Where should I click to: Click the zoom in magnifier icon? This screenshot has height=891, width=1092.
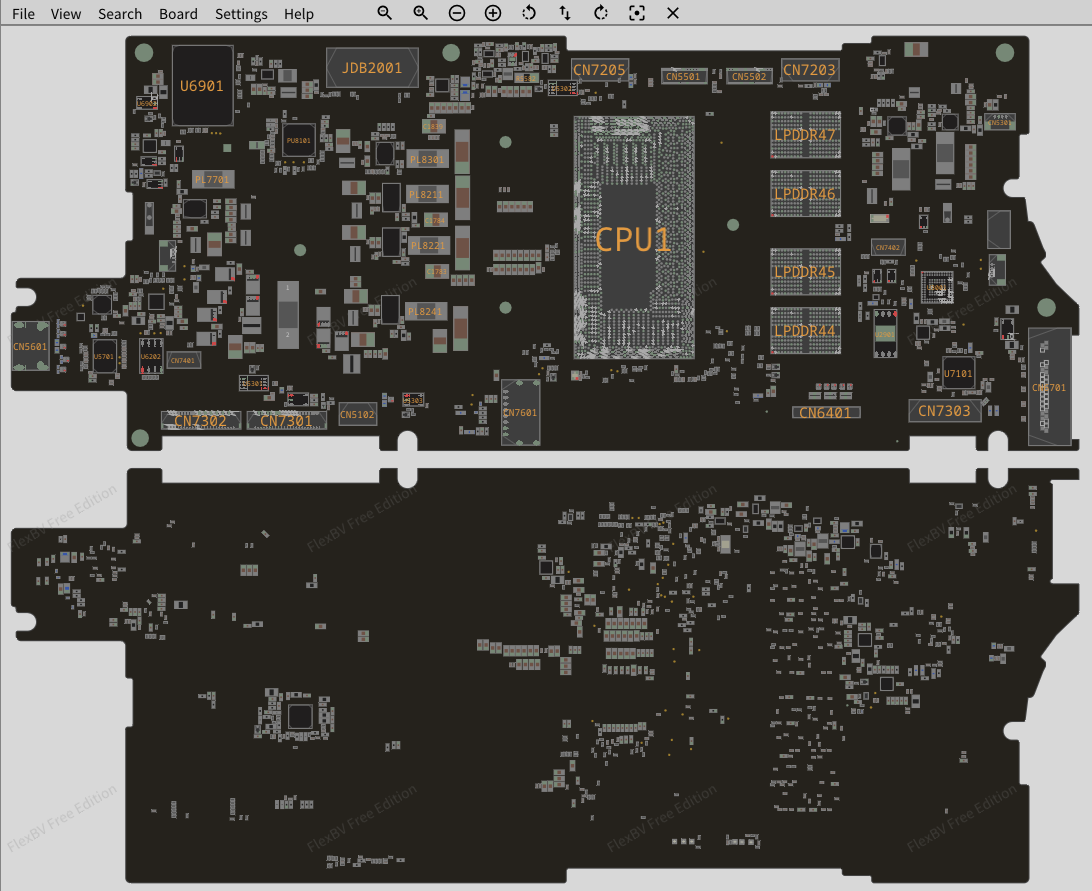click(x=421, y=13)
